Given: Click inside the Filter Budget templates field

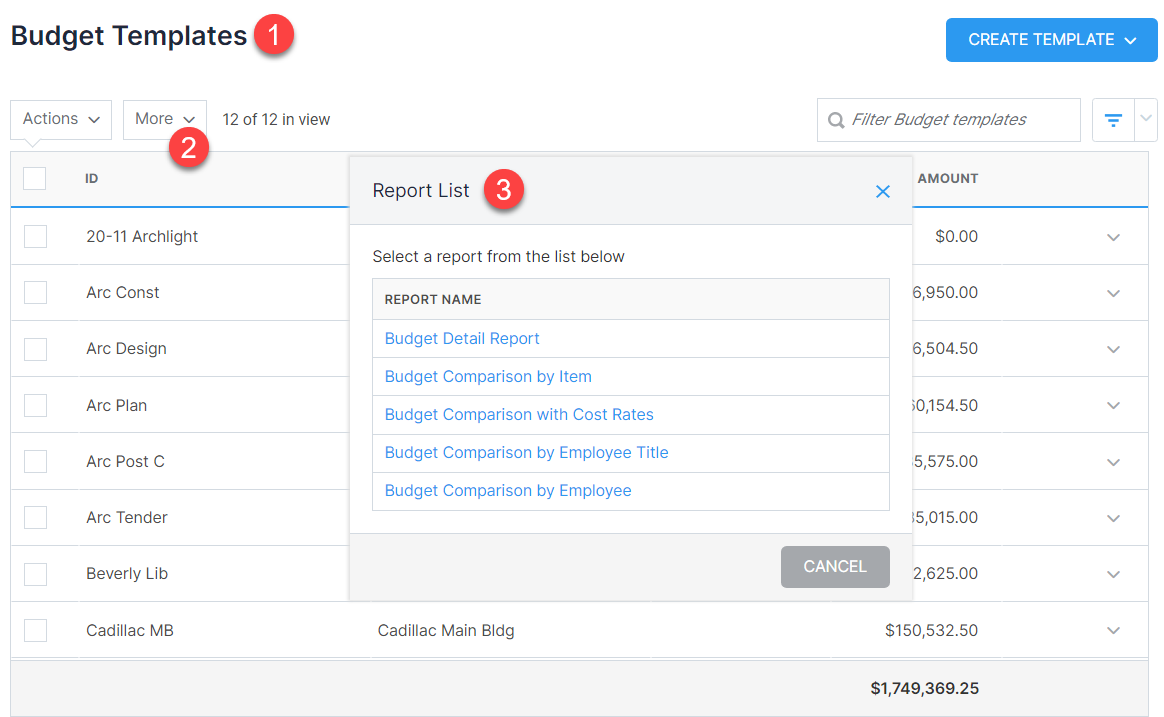Looking at the screenshot, I should tap(948, 119).
